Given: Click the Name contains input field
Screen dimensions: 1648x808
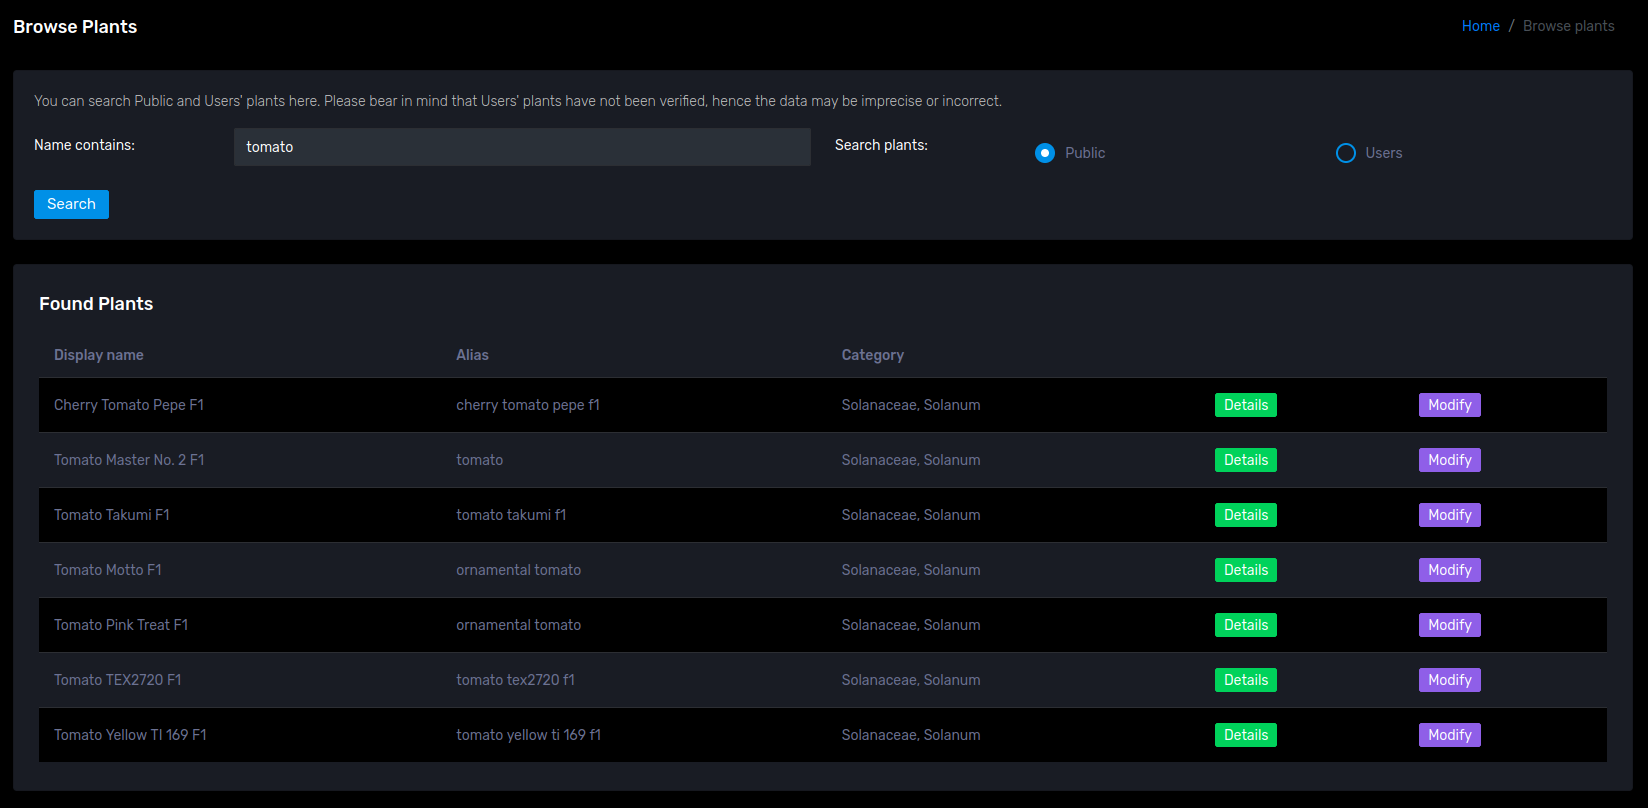Looking at the screenshot, I should click(521, 147).
